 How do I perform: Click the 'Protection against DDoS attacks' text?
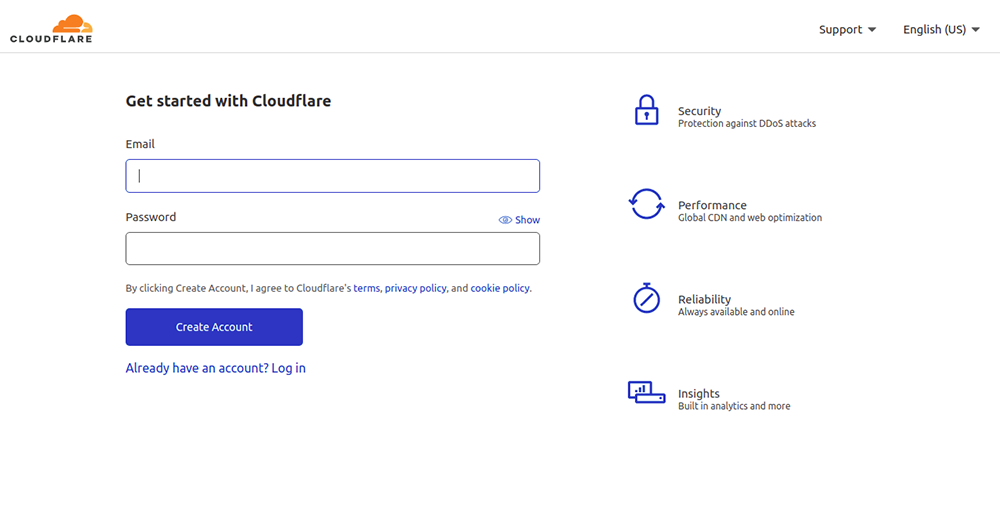pyautogui.click(x=746, y=124)
